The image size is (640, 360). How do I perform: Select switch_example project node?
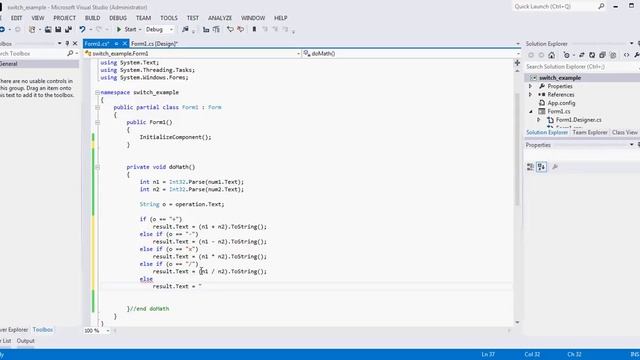[x=560, y=78]
